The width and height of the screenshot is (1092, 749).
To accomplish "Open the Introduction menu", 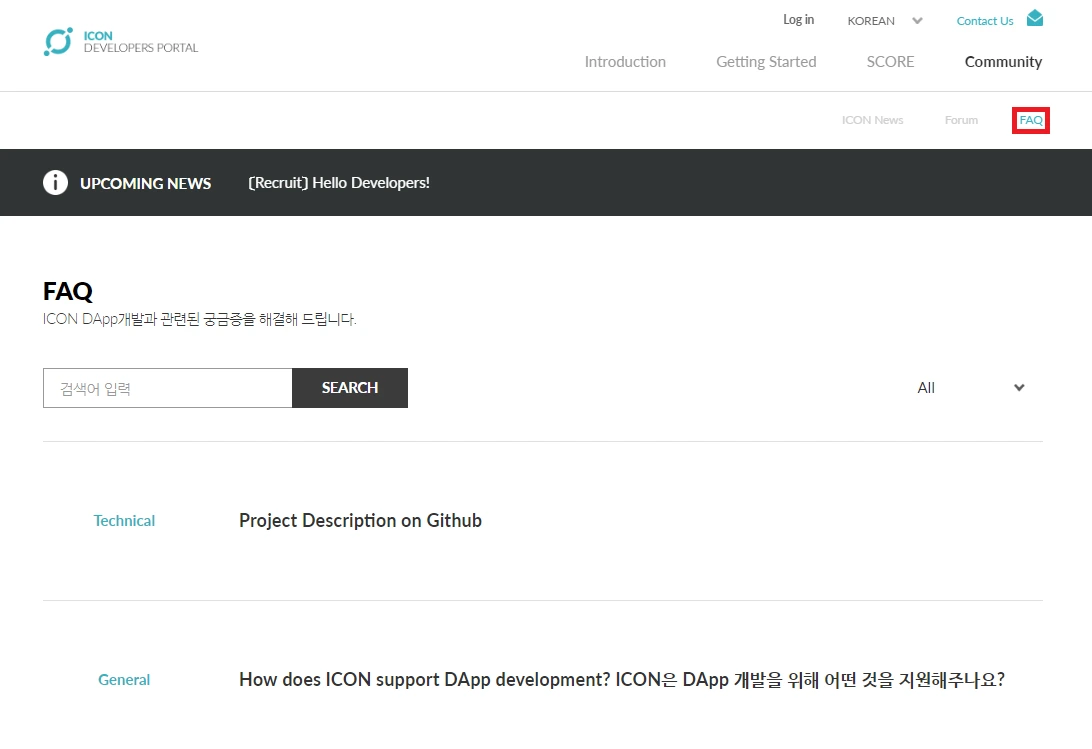I will 625,62.
